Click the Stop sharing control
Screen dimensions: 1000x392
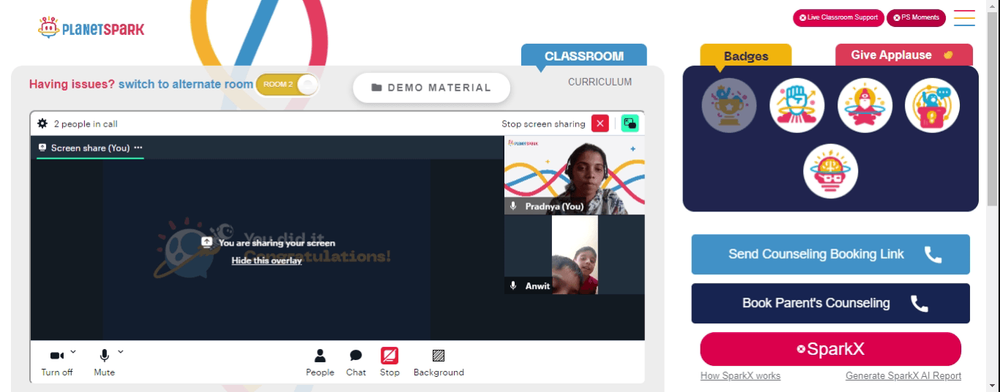pos(390,363)
